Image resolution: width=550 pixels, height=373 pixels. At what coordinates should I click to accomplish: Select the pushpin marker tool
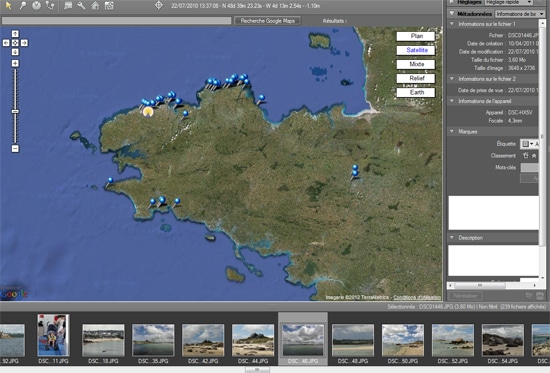pyautogui.click(x=22, y=6)
